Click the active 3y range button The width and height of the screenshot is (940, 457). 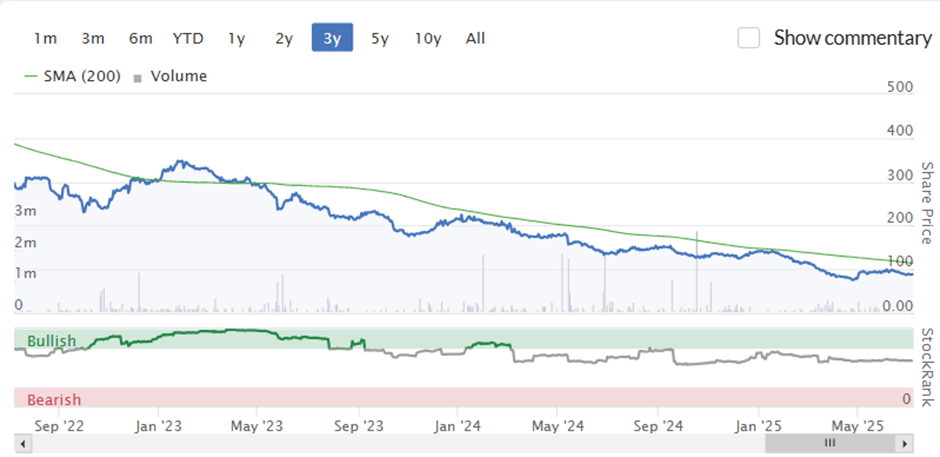click(332, 38)
